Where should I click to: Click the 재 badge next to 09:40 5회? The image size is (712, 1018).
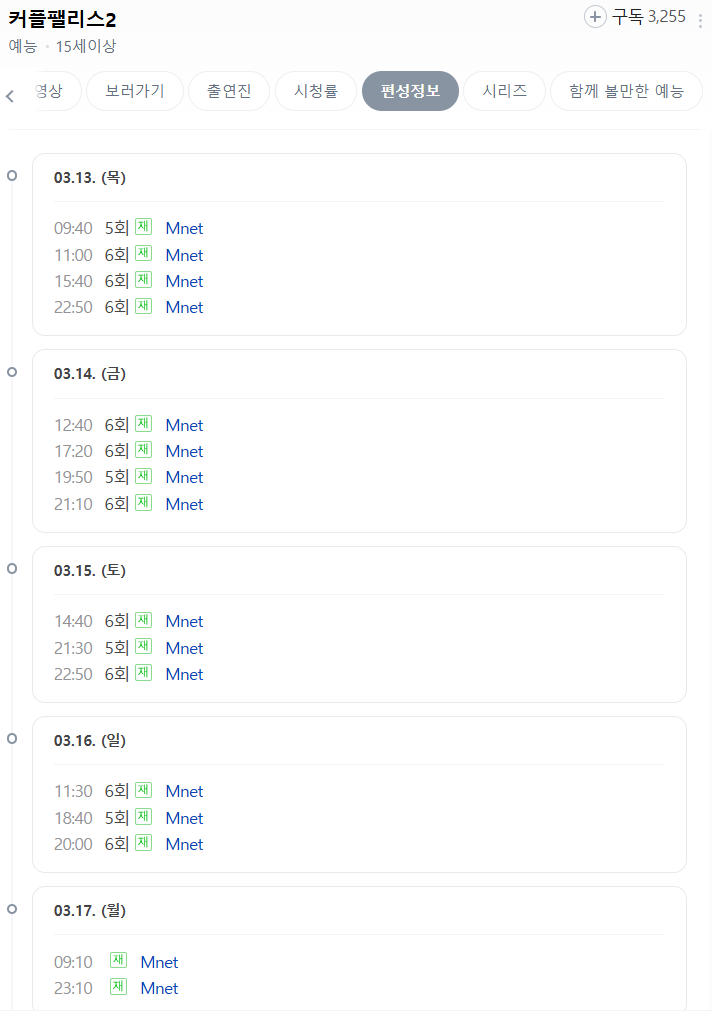pos(142,226)
